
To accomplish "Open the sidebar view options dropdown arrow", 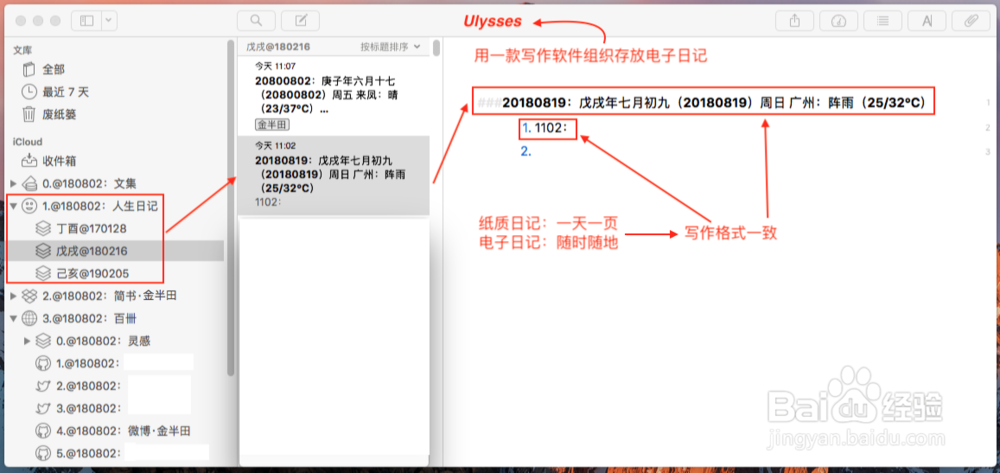I will [109, 21].
